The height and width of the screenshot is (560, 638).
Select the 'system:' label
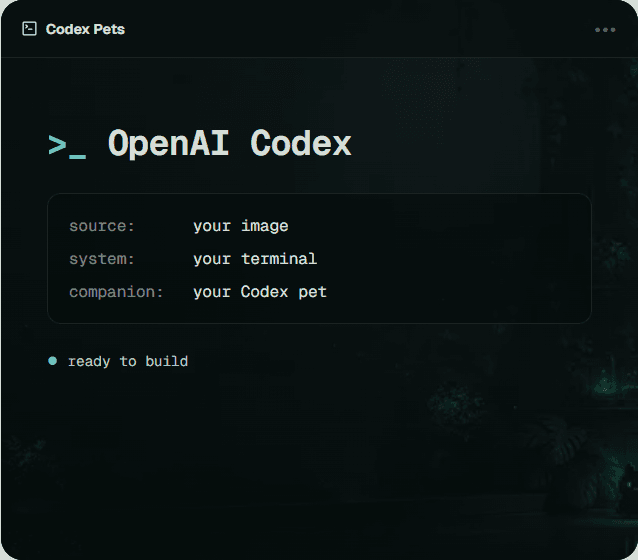pyautogui.click(x=102, y=259)
